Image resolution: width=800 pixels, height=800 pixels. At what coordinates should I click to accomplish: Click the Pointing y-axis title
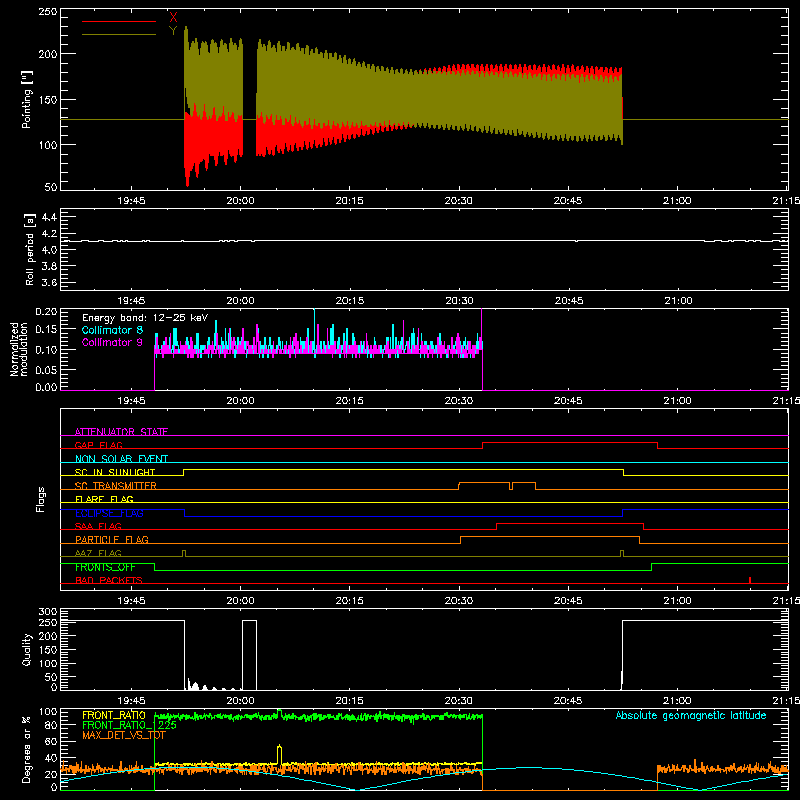[x=27, y=99]
